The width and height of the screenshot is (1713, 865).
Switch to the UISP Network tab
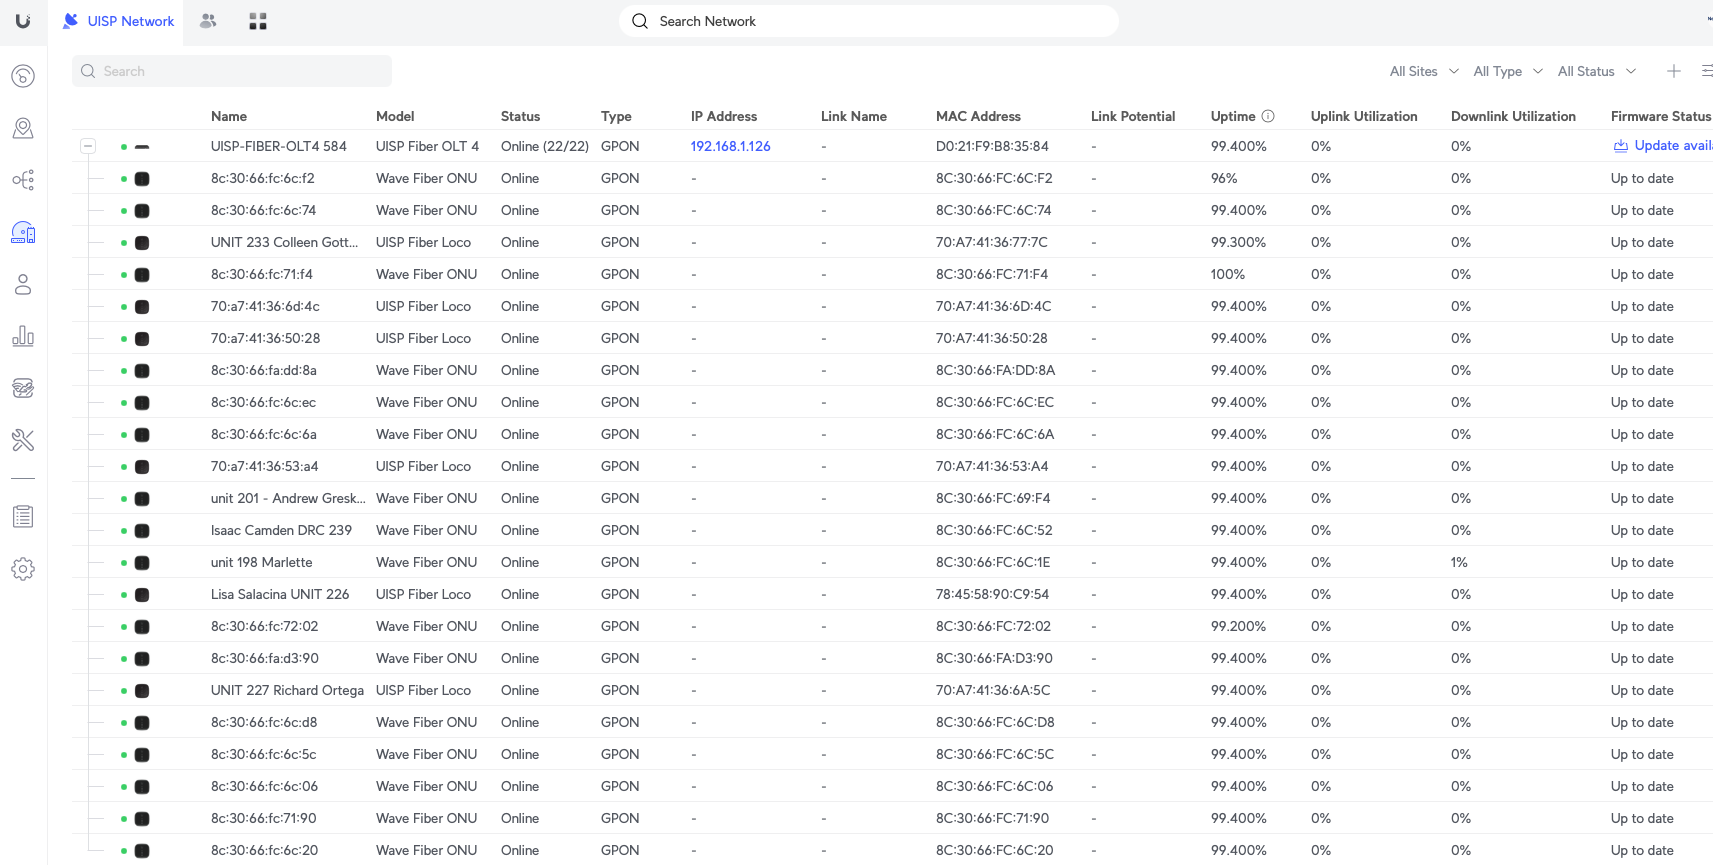[x=118, y=21]
